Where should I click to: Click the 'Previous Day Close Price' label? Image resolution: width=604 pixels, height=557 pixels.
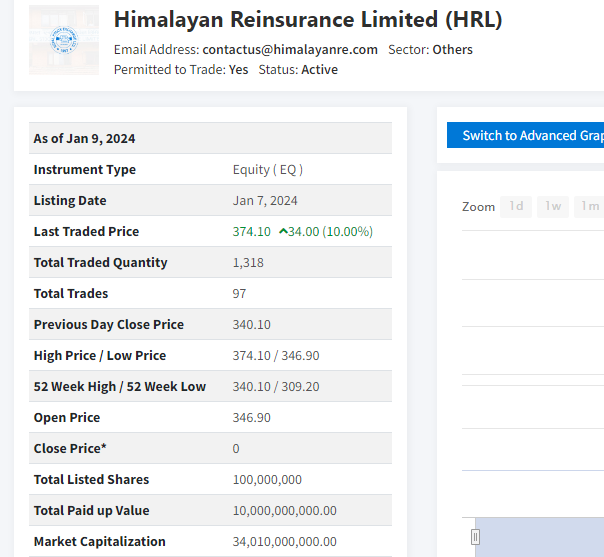(x=109, y=325)
